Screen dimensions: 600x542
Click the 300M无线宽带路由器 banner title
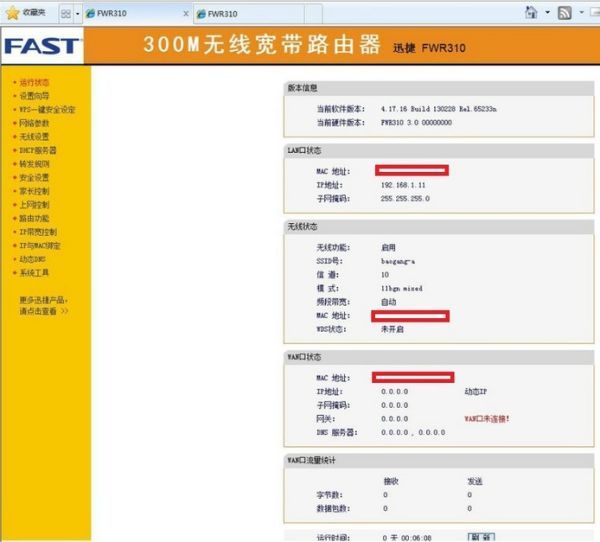coord(262,44)
